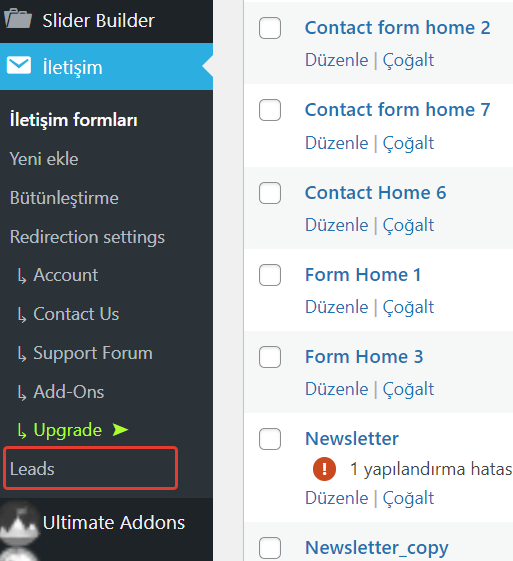Viewport: 513px width, 561px height.
Task: Open Redirection settings in the sidebar
Action: [87, 237]
